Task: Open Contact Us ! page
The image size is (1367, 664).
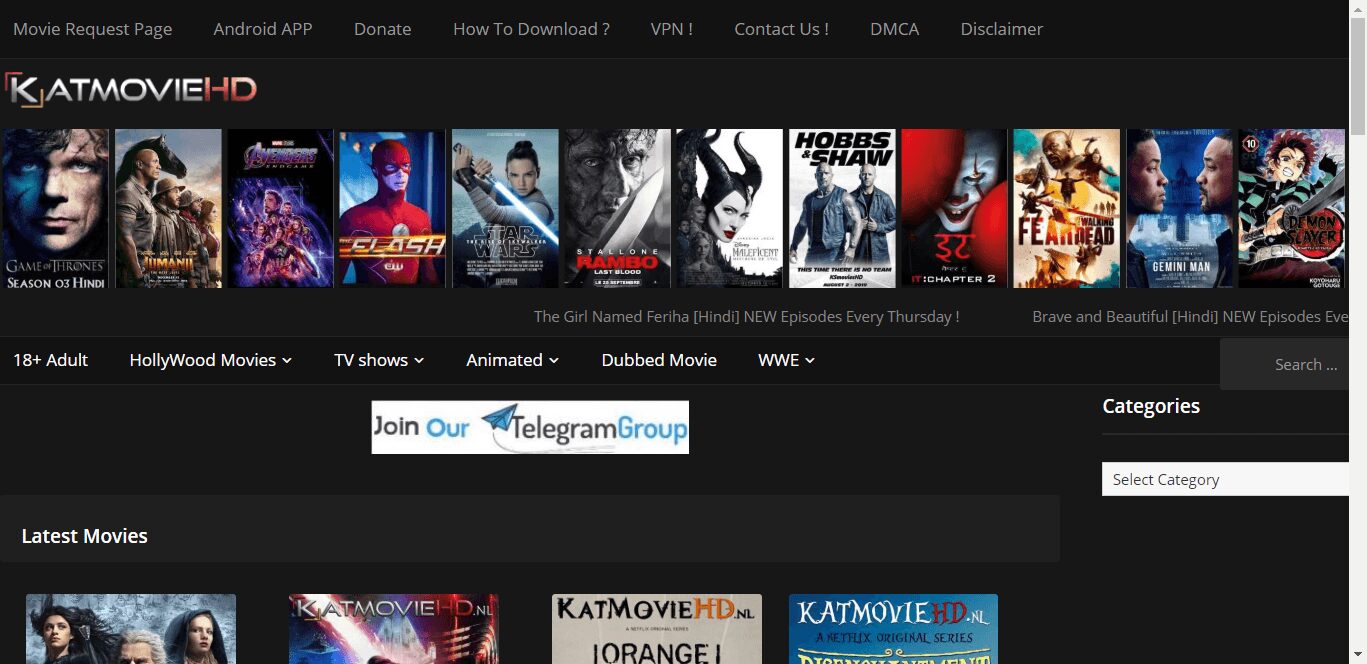Action: pyautogui.click(x=781, y=29)
